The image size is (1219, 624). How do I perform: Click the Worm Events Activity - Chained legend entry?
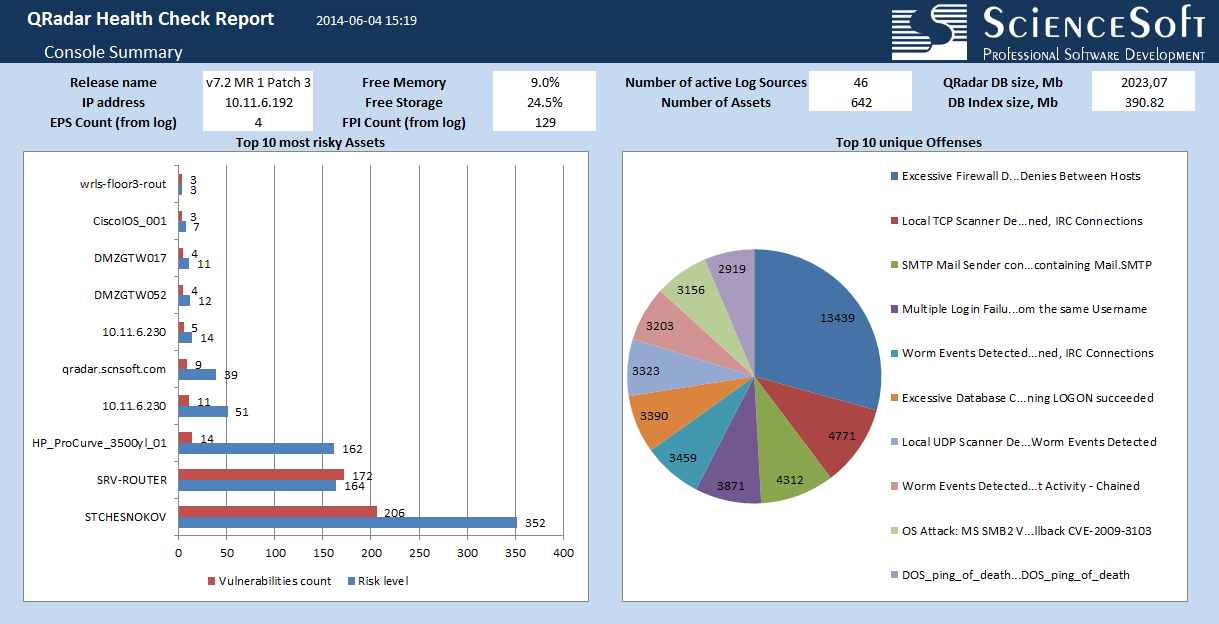pos(1015,486)
